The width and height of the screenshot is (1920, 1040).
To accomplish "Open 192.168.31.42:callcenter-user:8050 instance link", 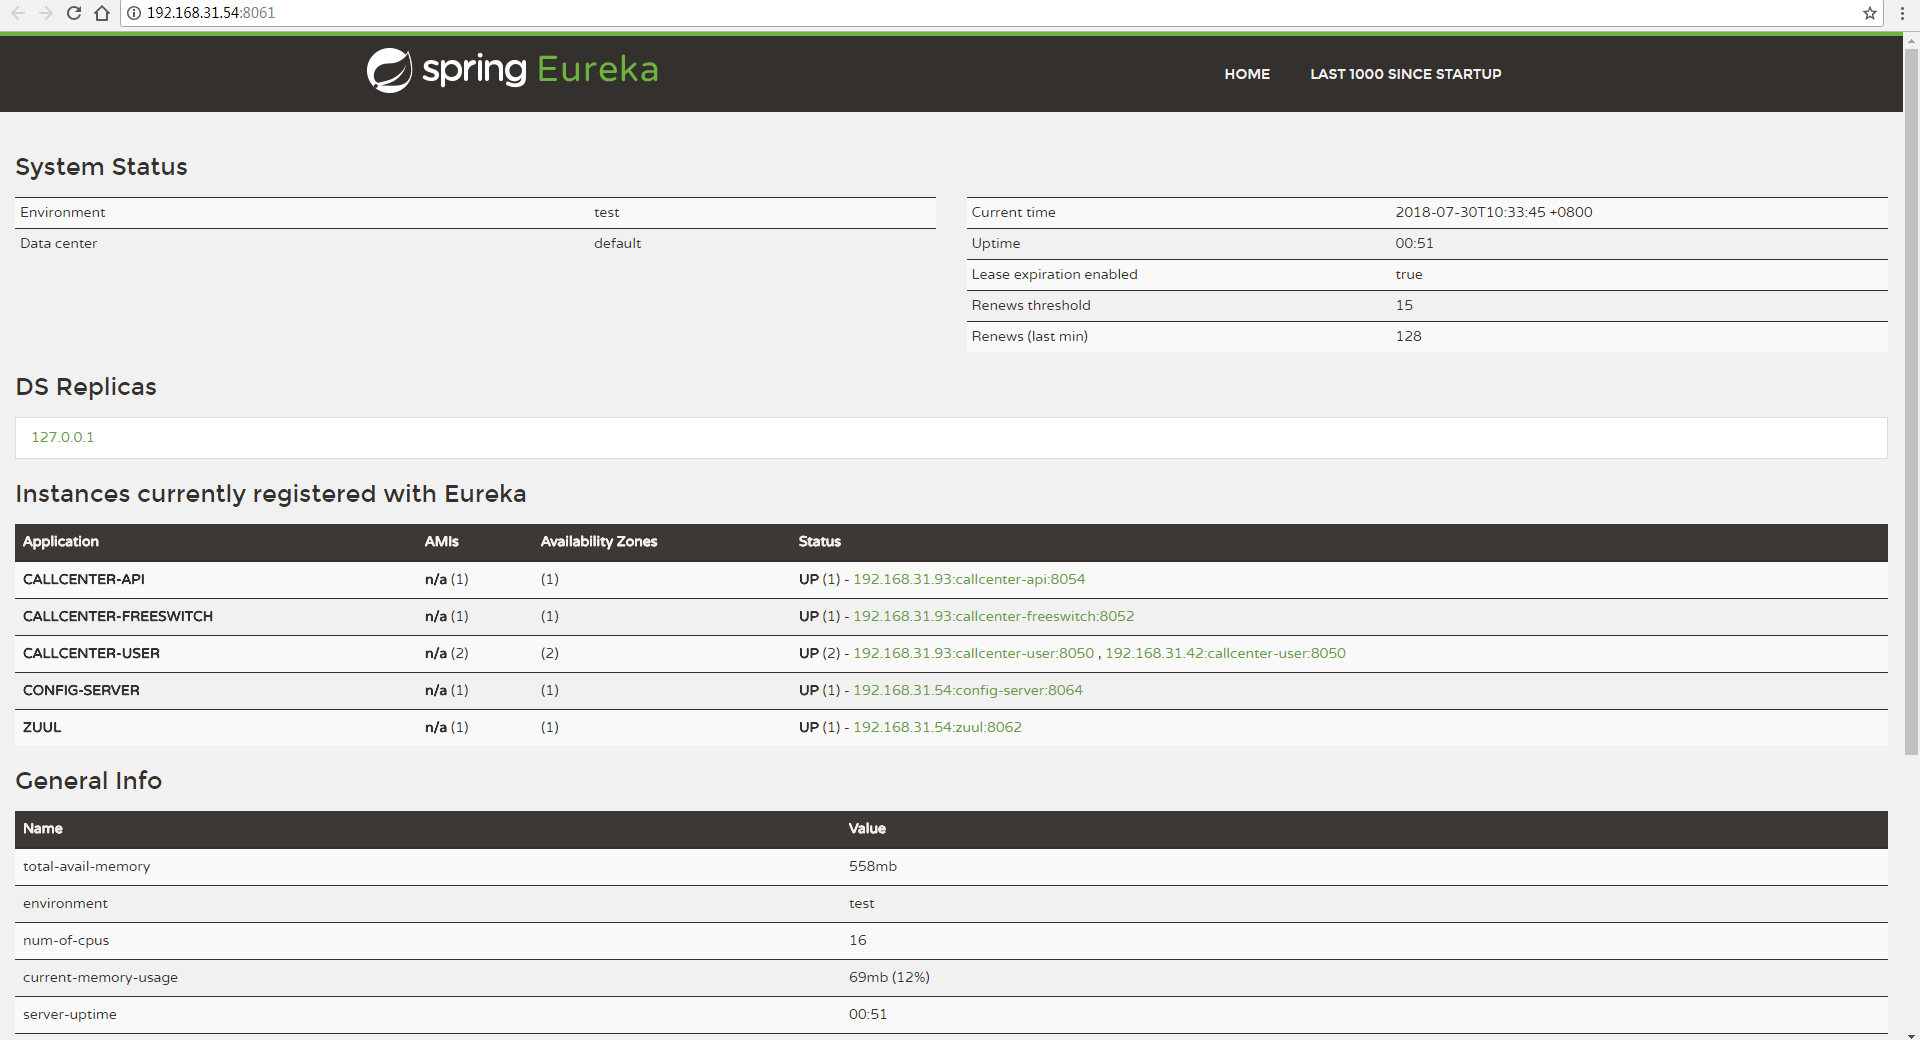I will click(1225, 653).
